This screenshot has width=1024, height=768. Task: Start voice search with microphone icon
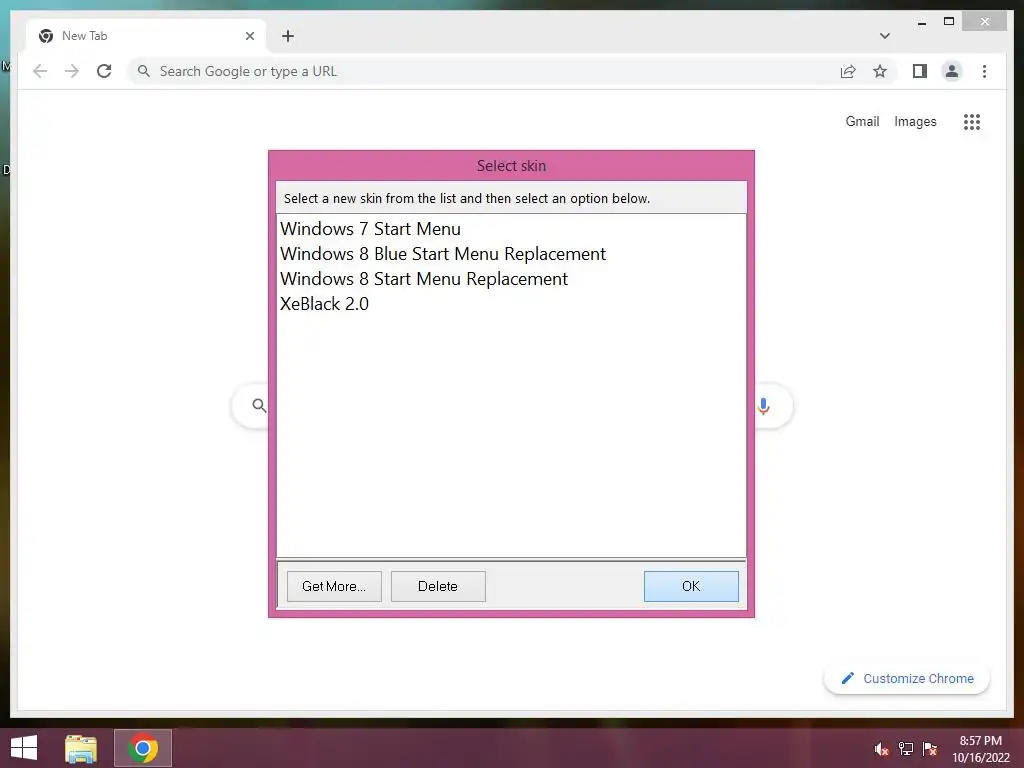[763, 406]
